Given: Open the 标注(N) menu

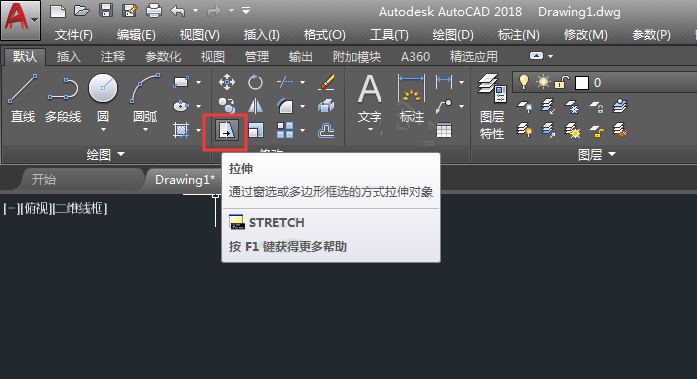Looking at the screenshot, I should coord(519,35).
